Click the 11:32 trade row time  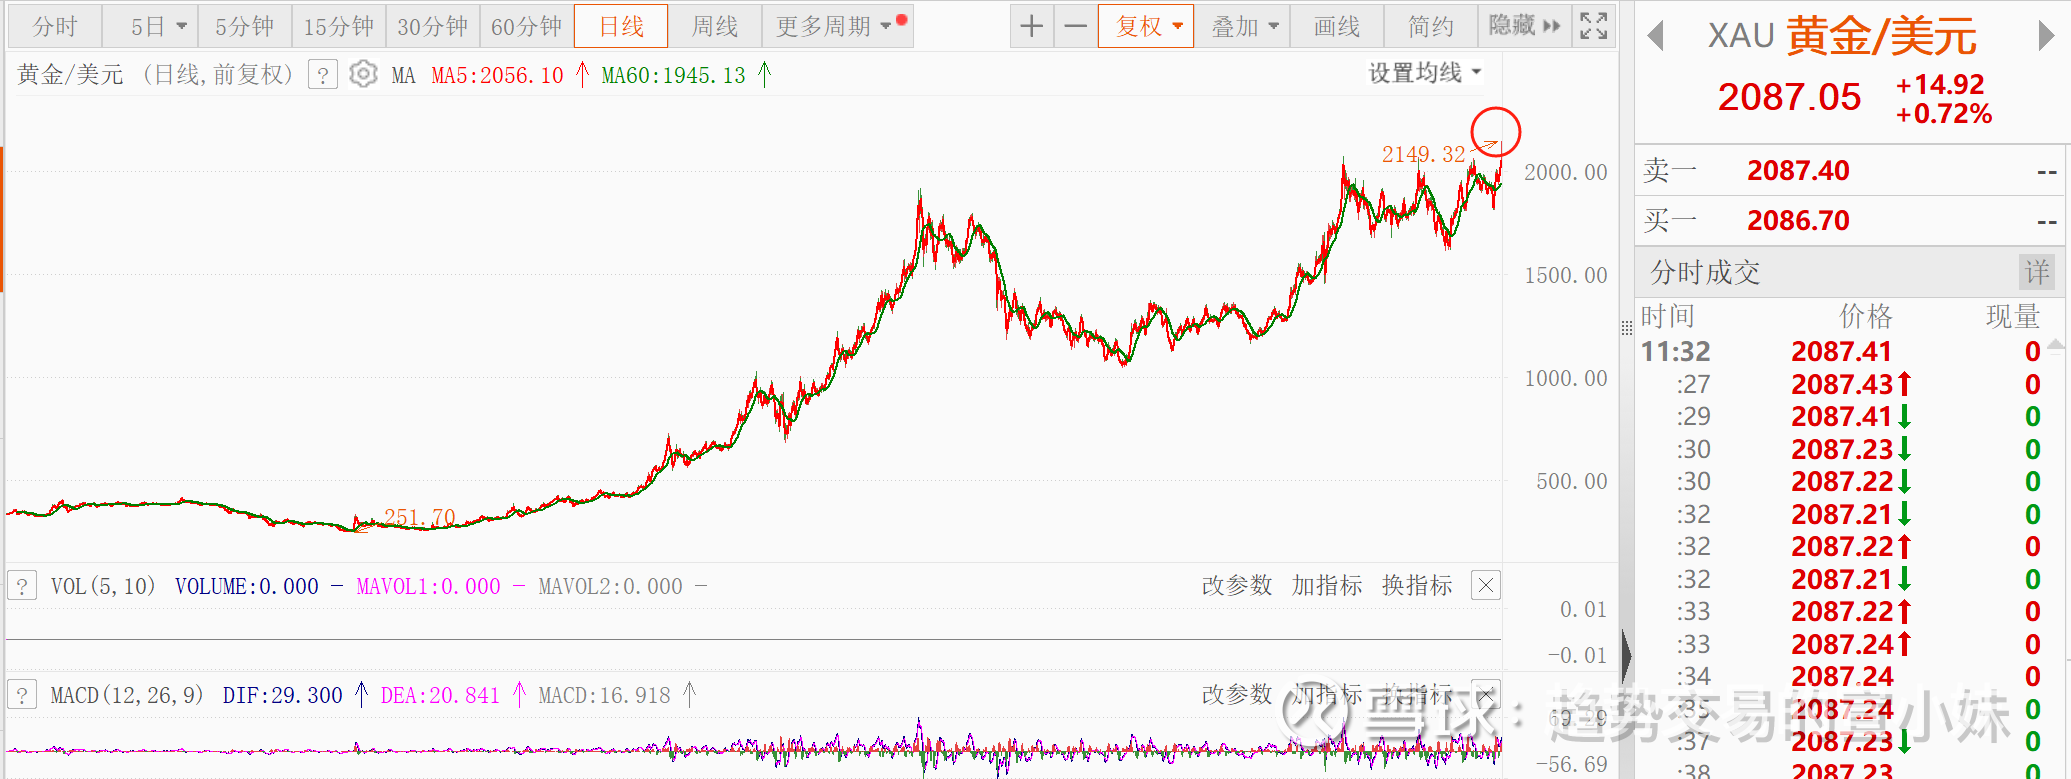tap(1676, 352)
